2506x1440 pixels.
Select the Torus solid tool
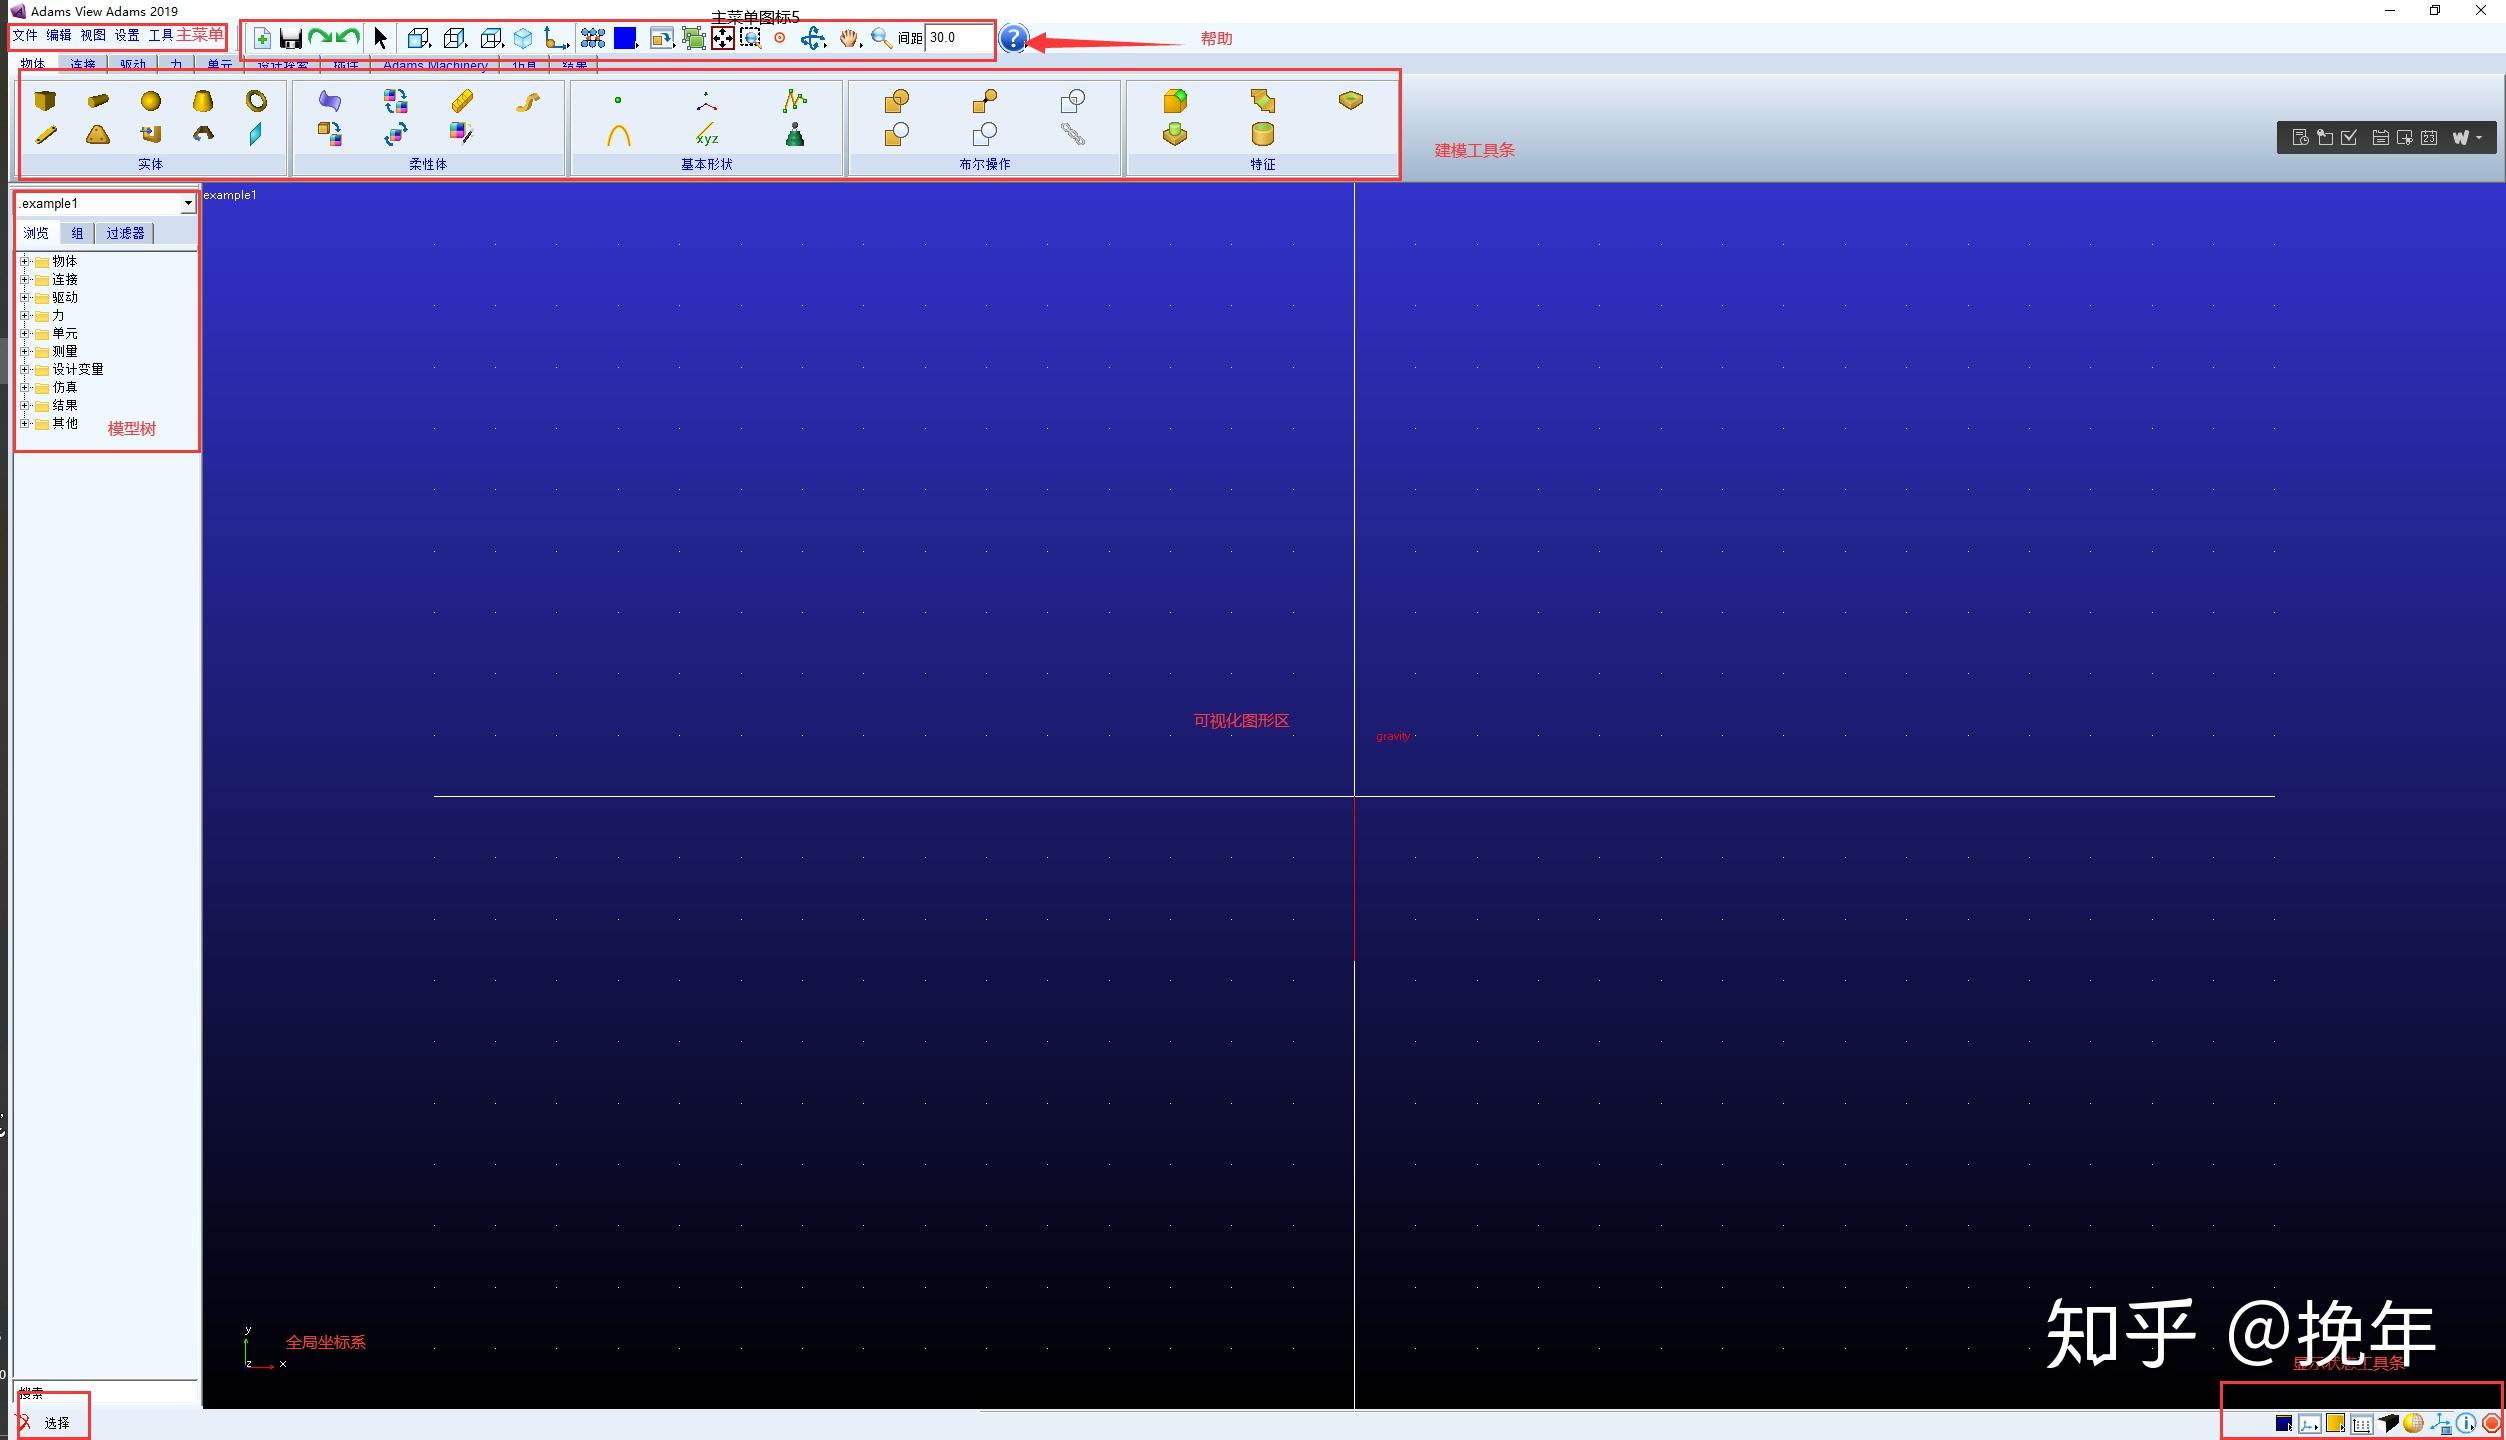point(257,100)
